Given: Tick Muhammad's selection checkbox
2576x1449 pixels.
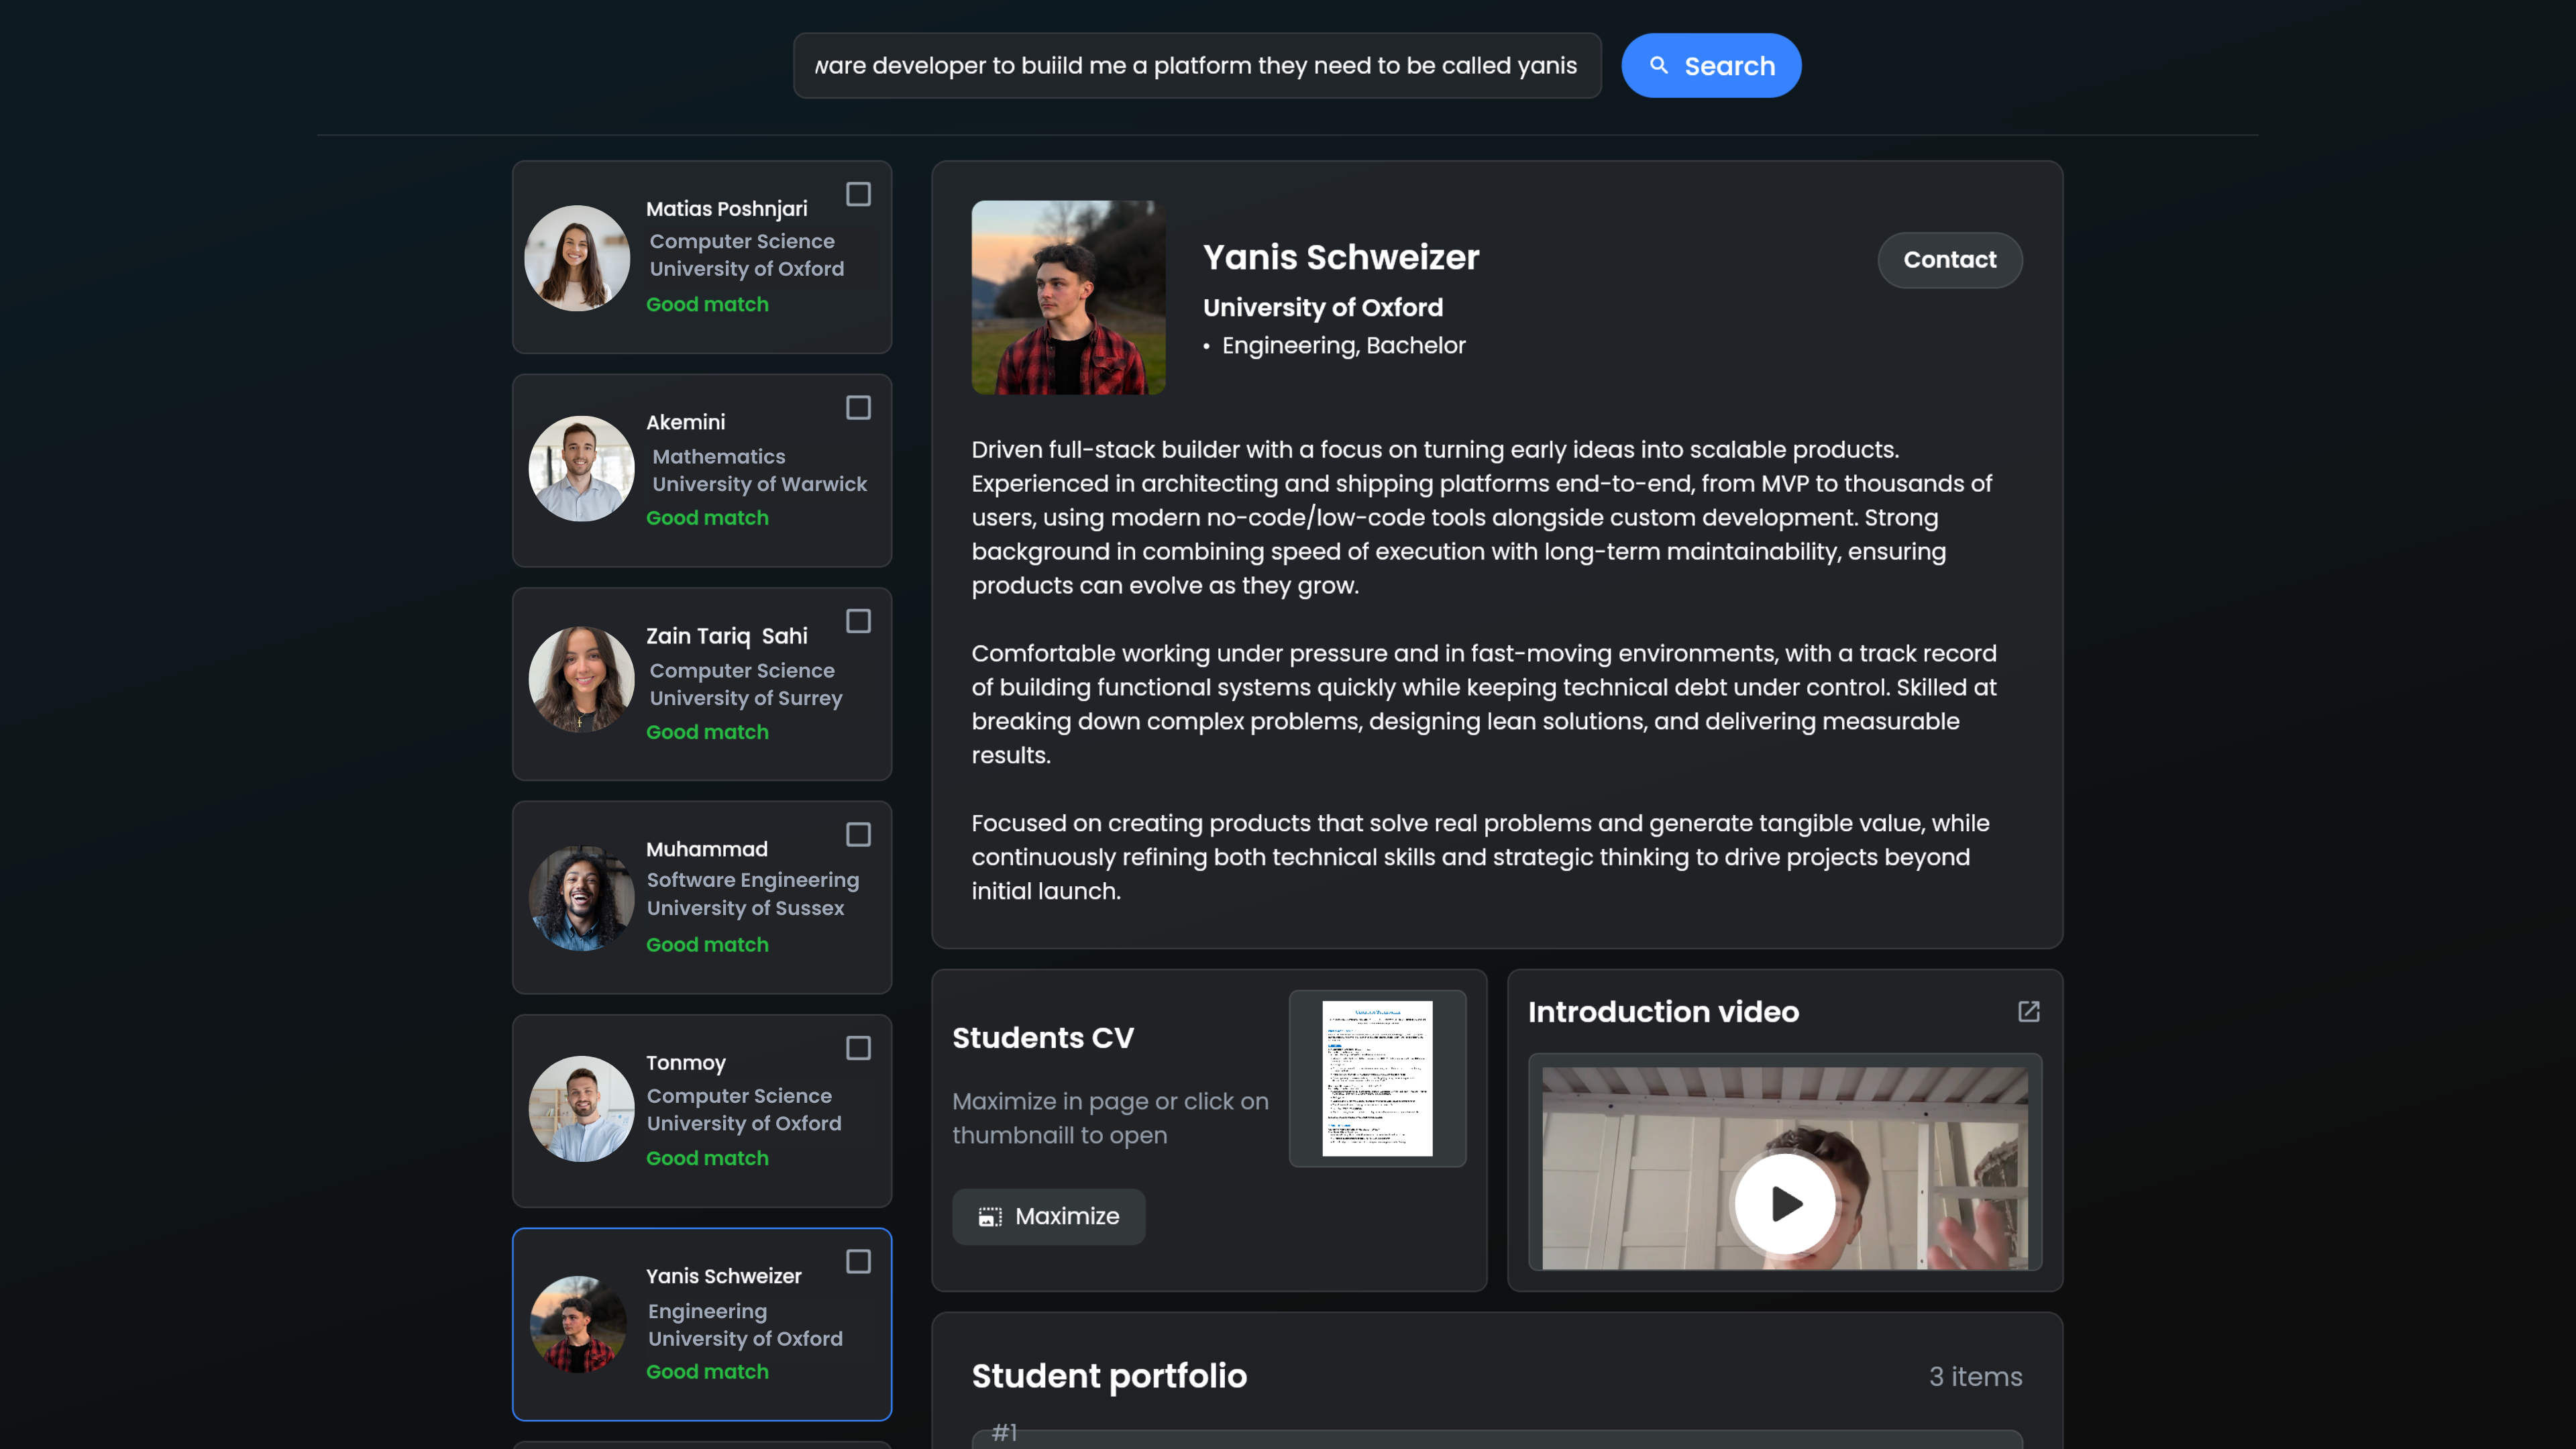Looking at the screenshot, I should pos(859,835).
